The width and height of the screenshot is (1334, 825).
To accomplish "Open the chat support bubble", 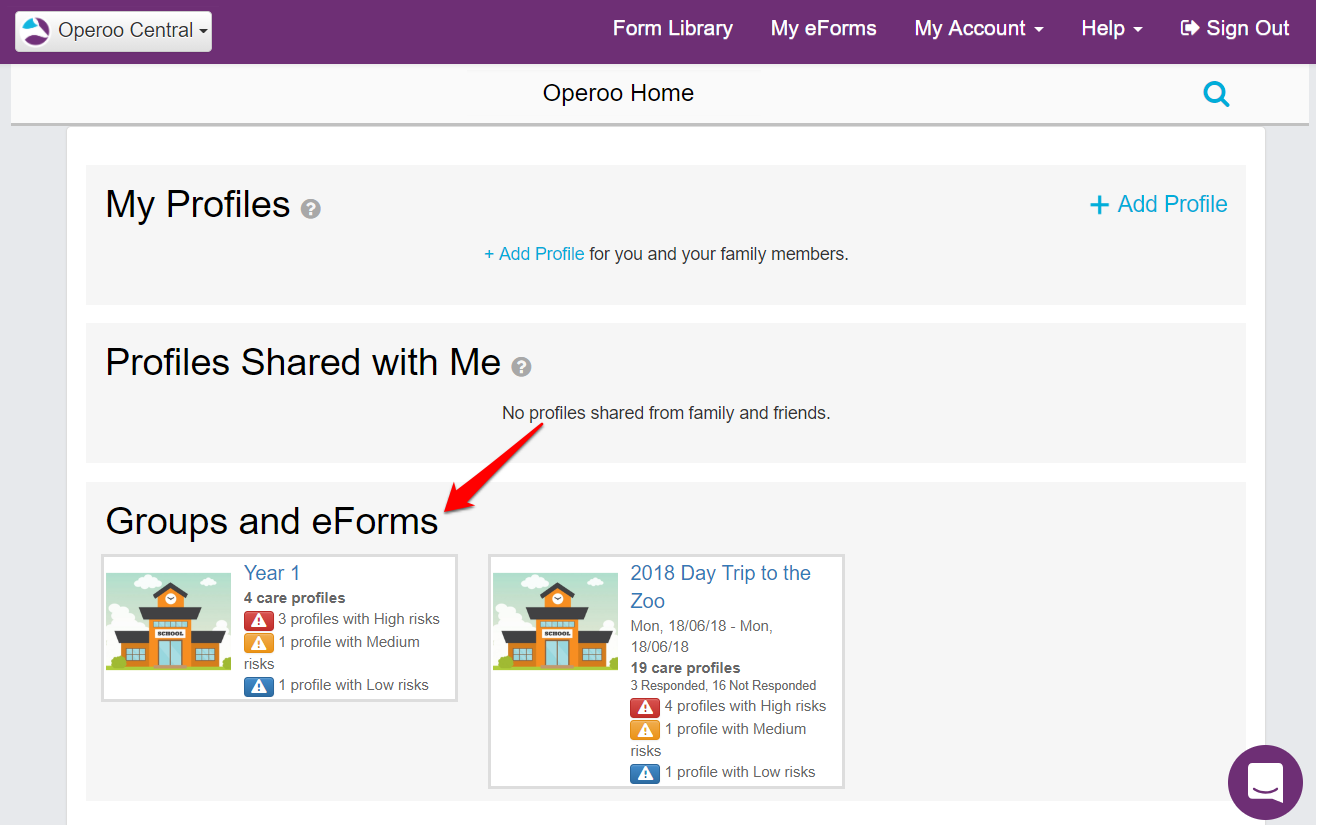I will [x=1265, y=782].
